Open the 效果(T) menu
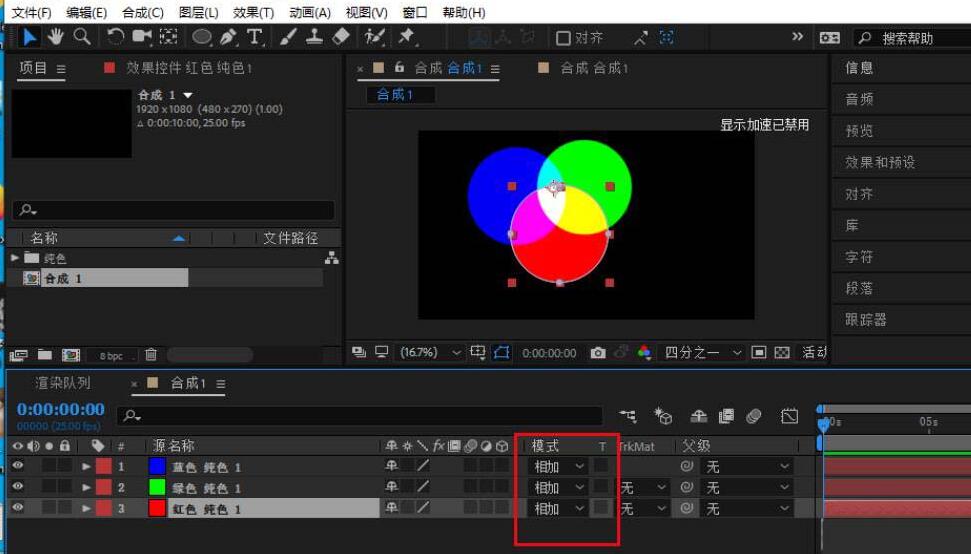Image resolution: width=971 pixels, height=554 pixels. [253, 13]
